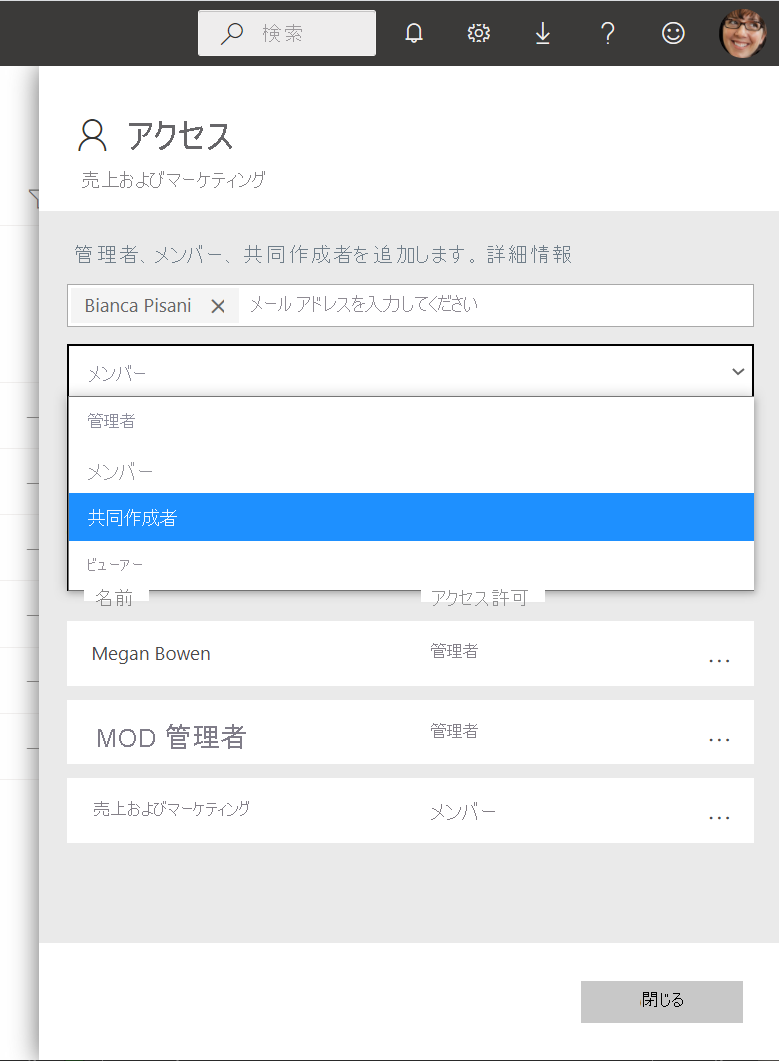The image size is (779, 1061).
Task: Open the settings gear icon
Action: (478, 32)
